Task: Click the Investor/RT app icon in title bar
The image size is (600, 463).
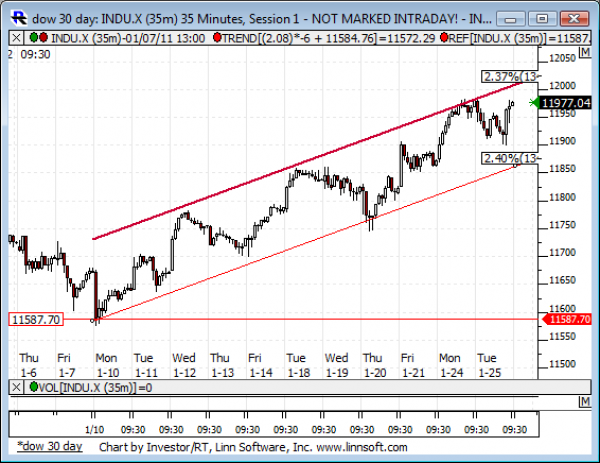Action: pos(18,18)
